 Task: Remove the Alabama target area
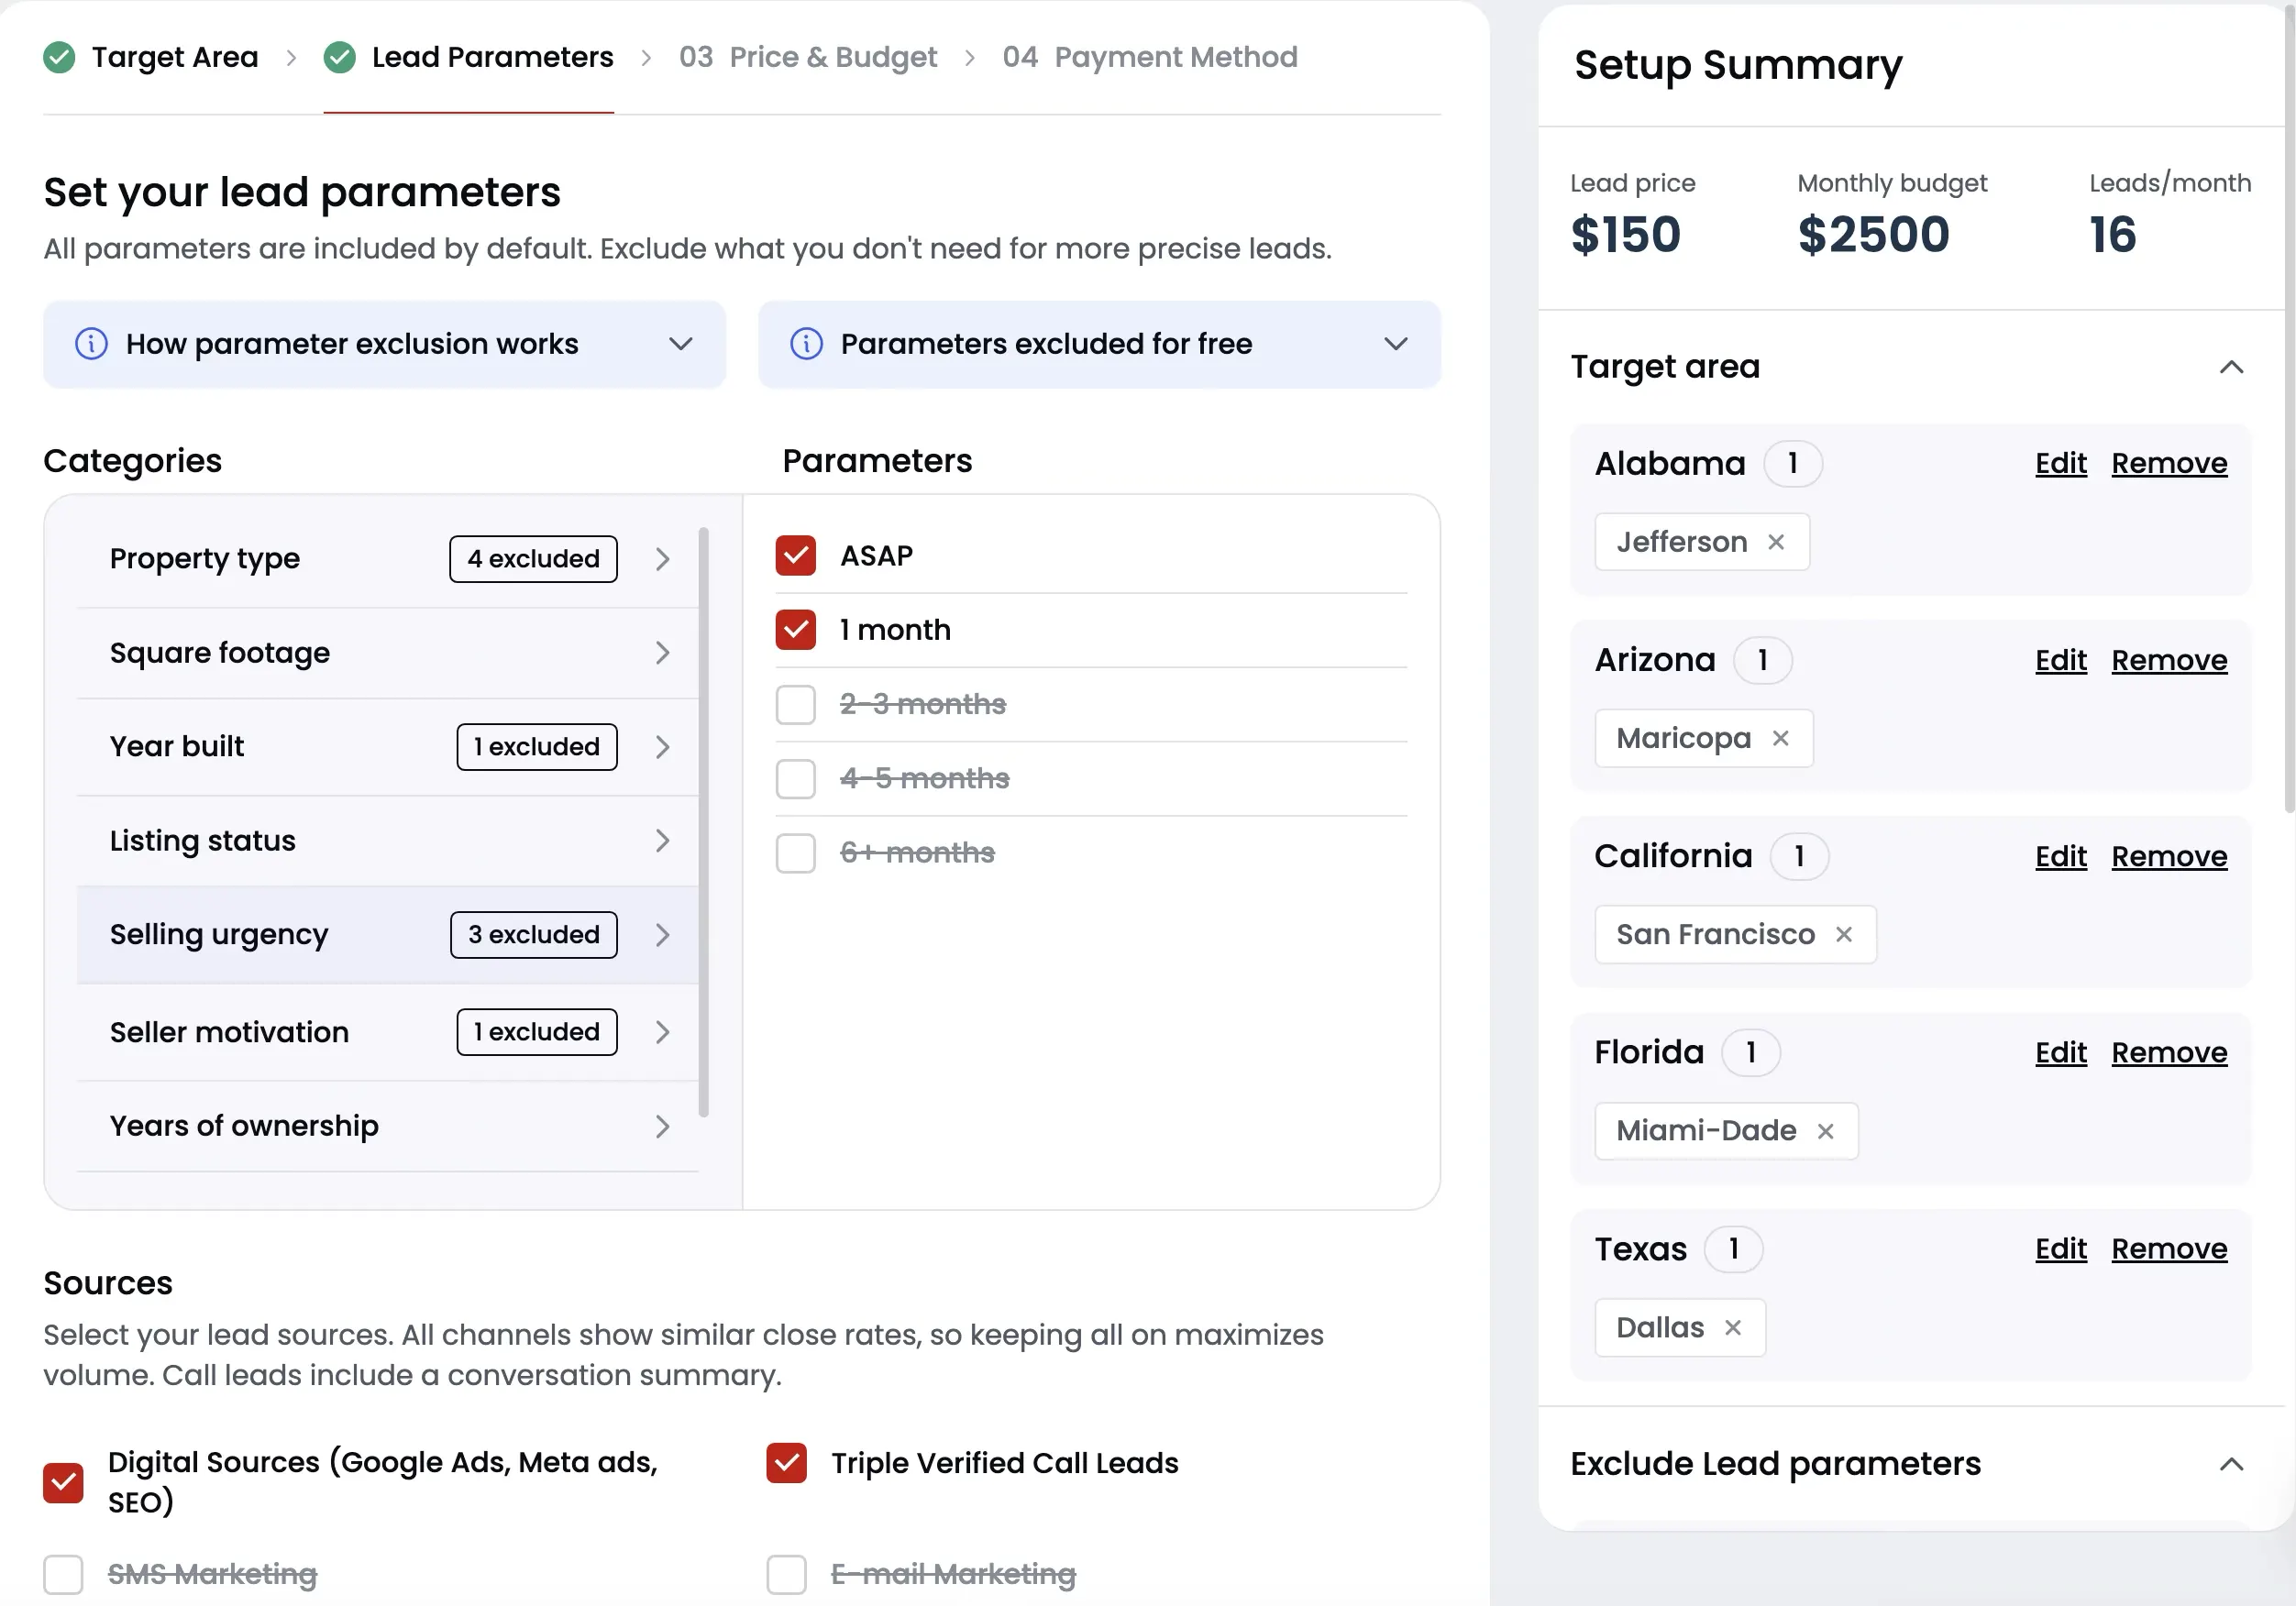click(x=2169, y=464)
